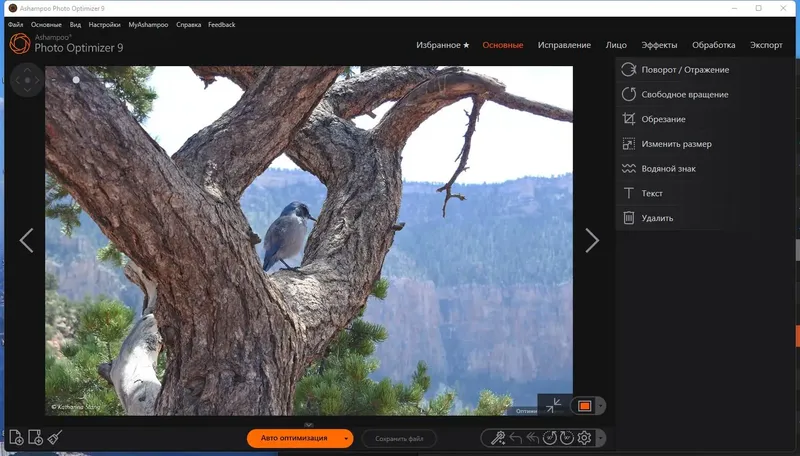Viewport: 800px width, 456px height.
Task: Switch to Экспорт tab
Action: click(766, 45)
